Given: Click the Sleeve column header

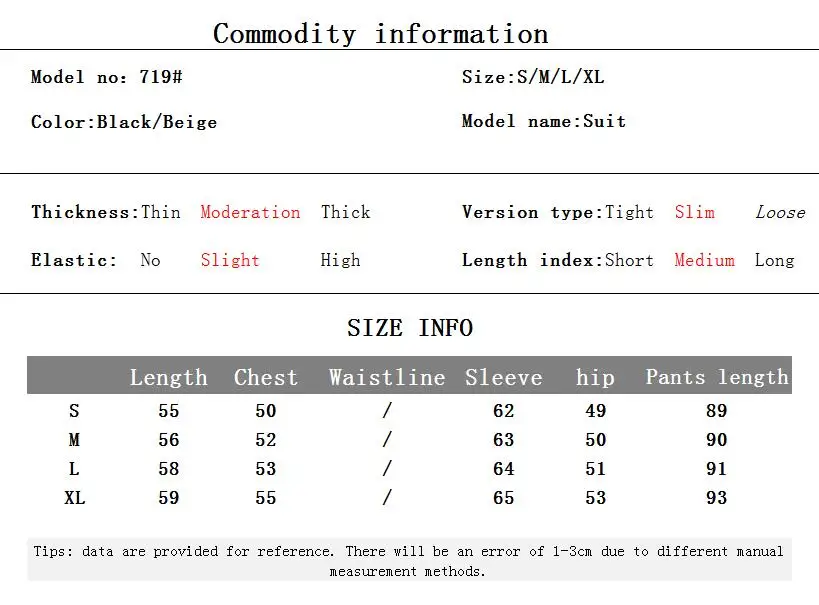Looking at the screenshot, I should (504, 377).
